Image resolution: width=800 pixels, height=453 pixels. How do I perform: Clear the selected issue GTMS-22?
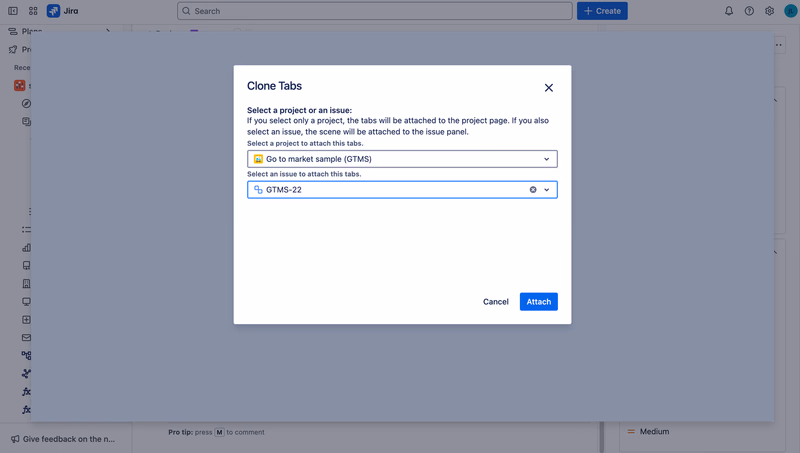point(533,190)
